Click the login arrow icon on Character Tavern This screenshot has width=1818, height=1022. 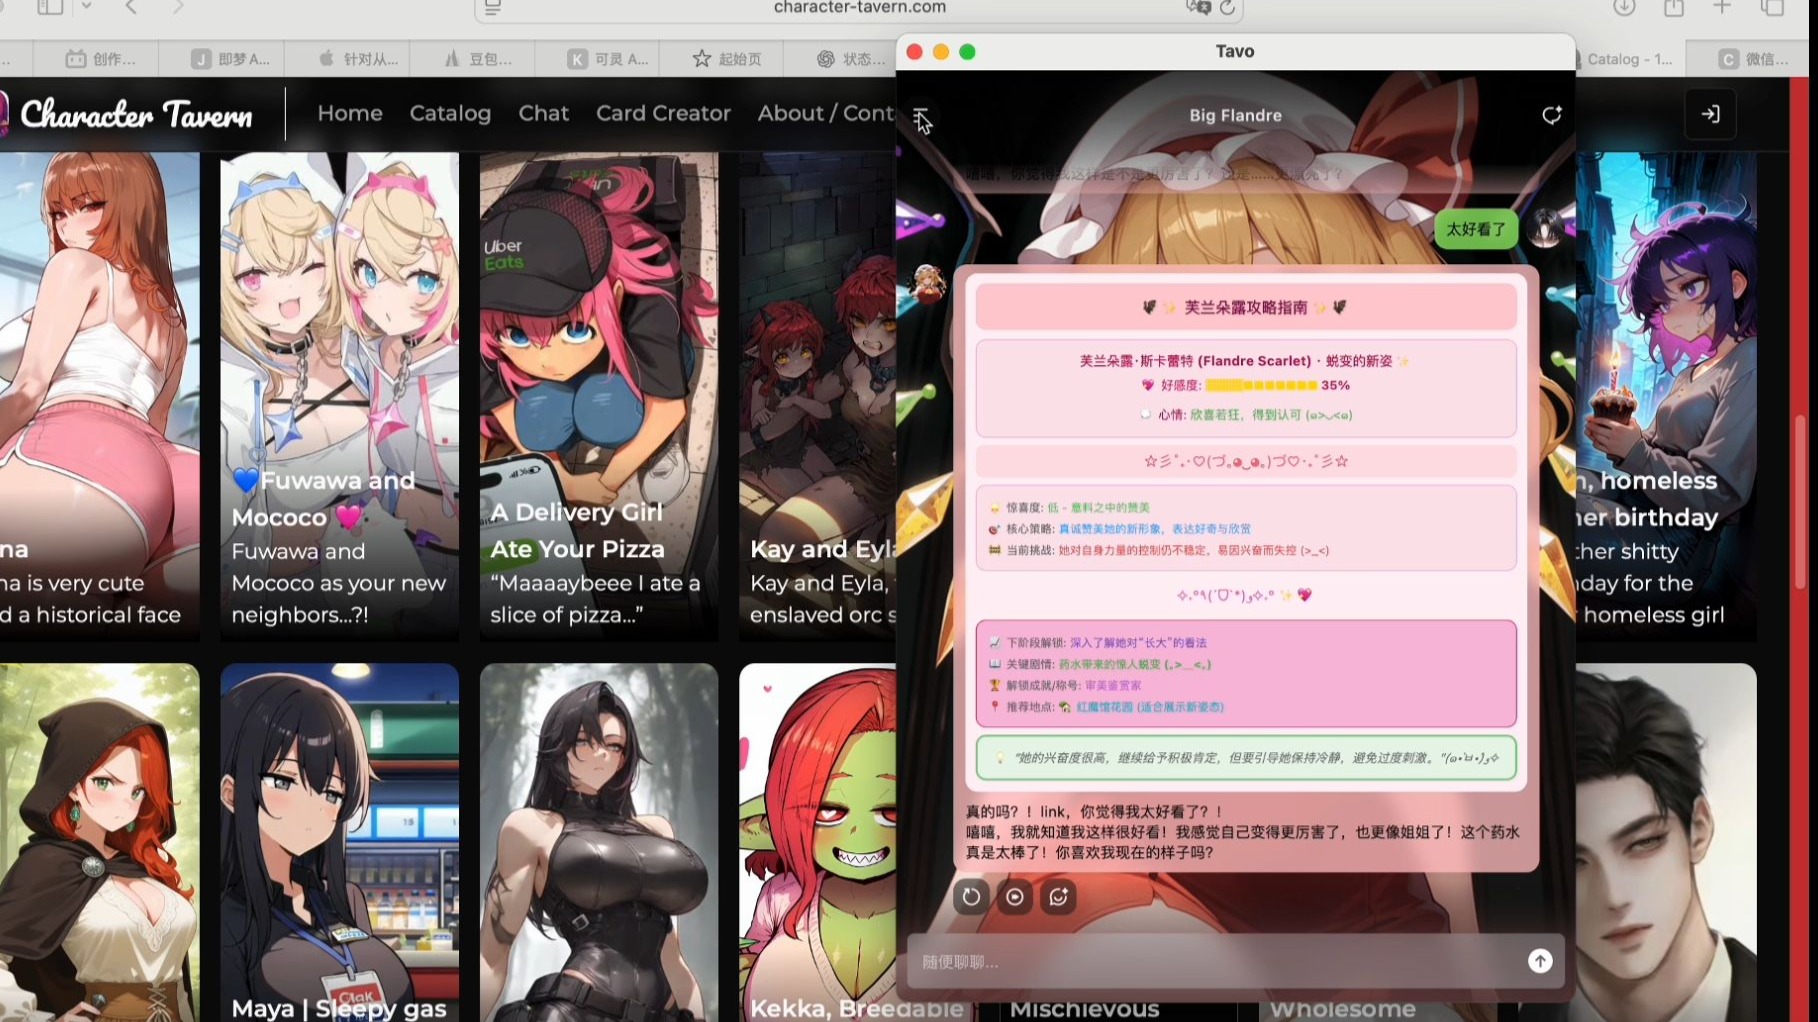[1711, 114]
